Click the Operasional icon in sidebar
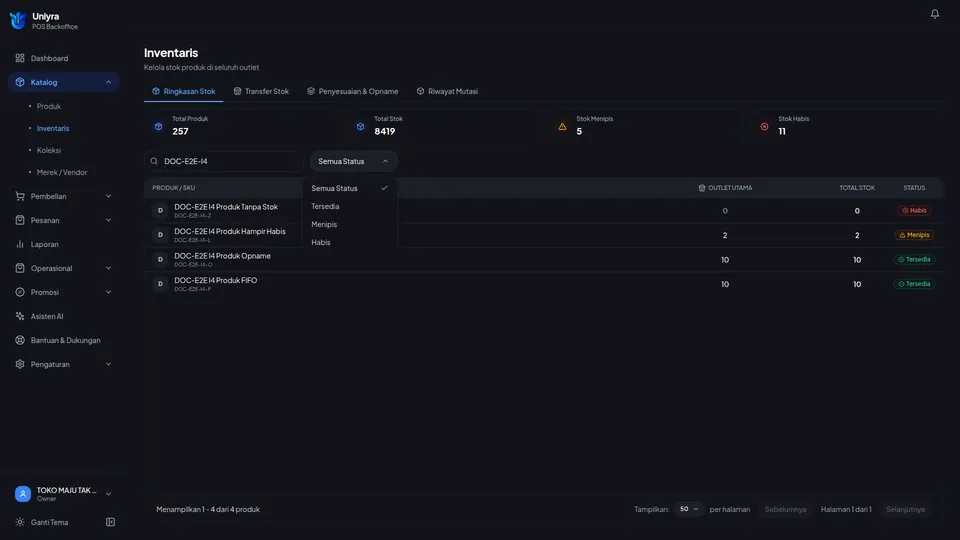This screenshot has width=960, height=540. tap(20, 268)
